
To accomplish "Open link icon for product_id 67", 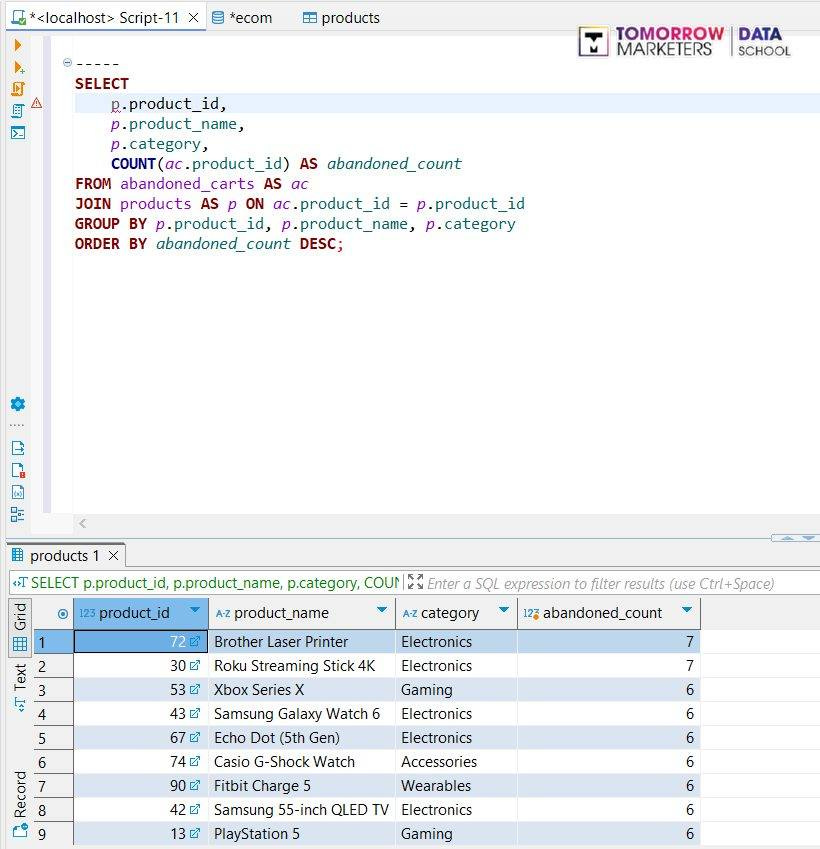I will (x=195, y=737).
